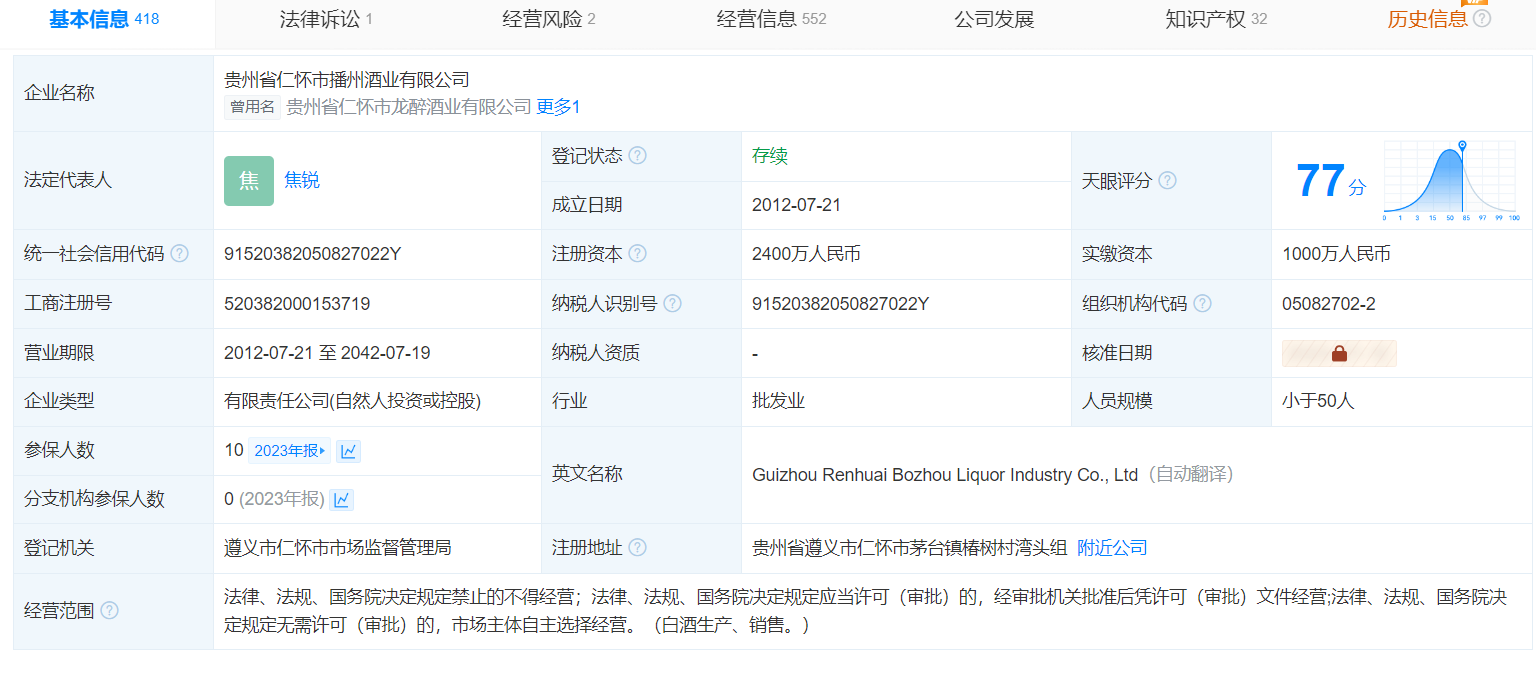
Task: Click 更多1 former names link
Action: (x=558, y=107)
